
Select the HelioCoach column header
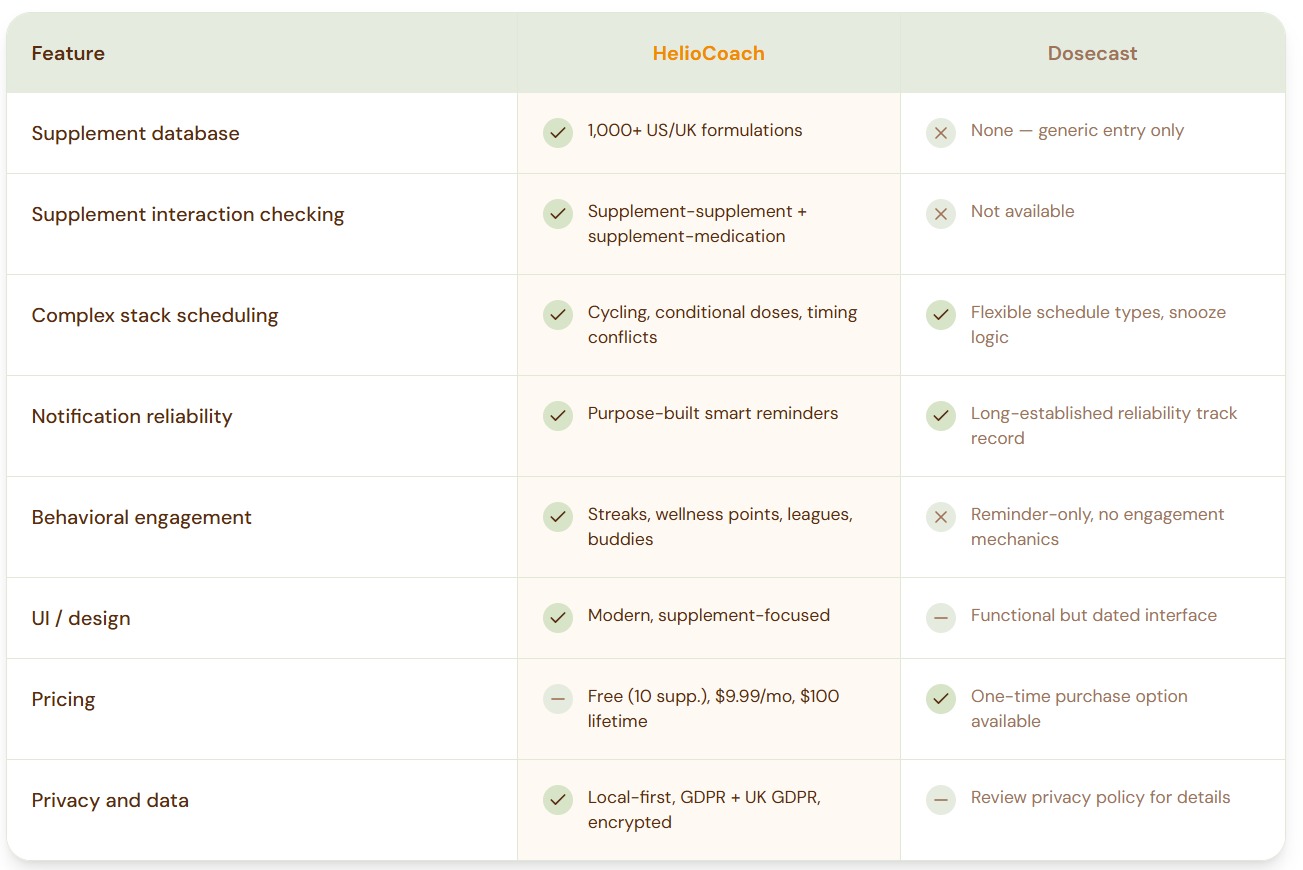coord(708,54)
